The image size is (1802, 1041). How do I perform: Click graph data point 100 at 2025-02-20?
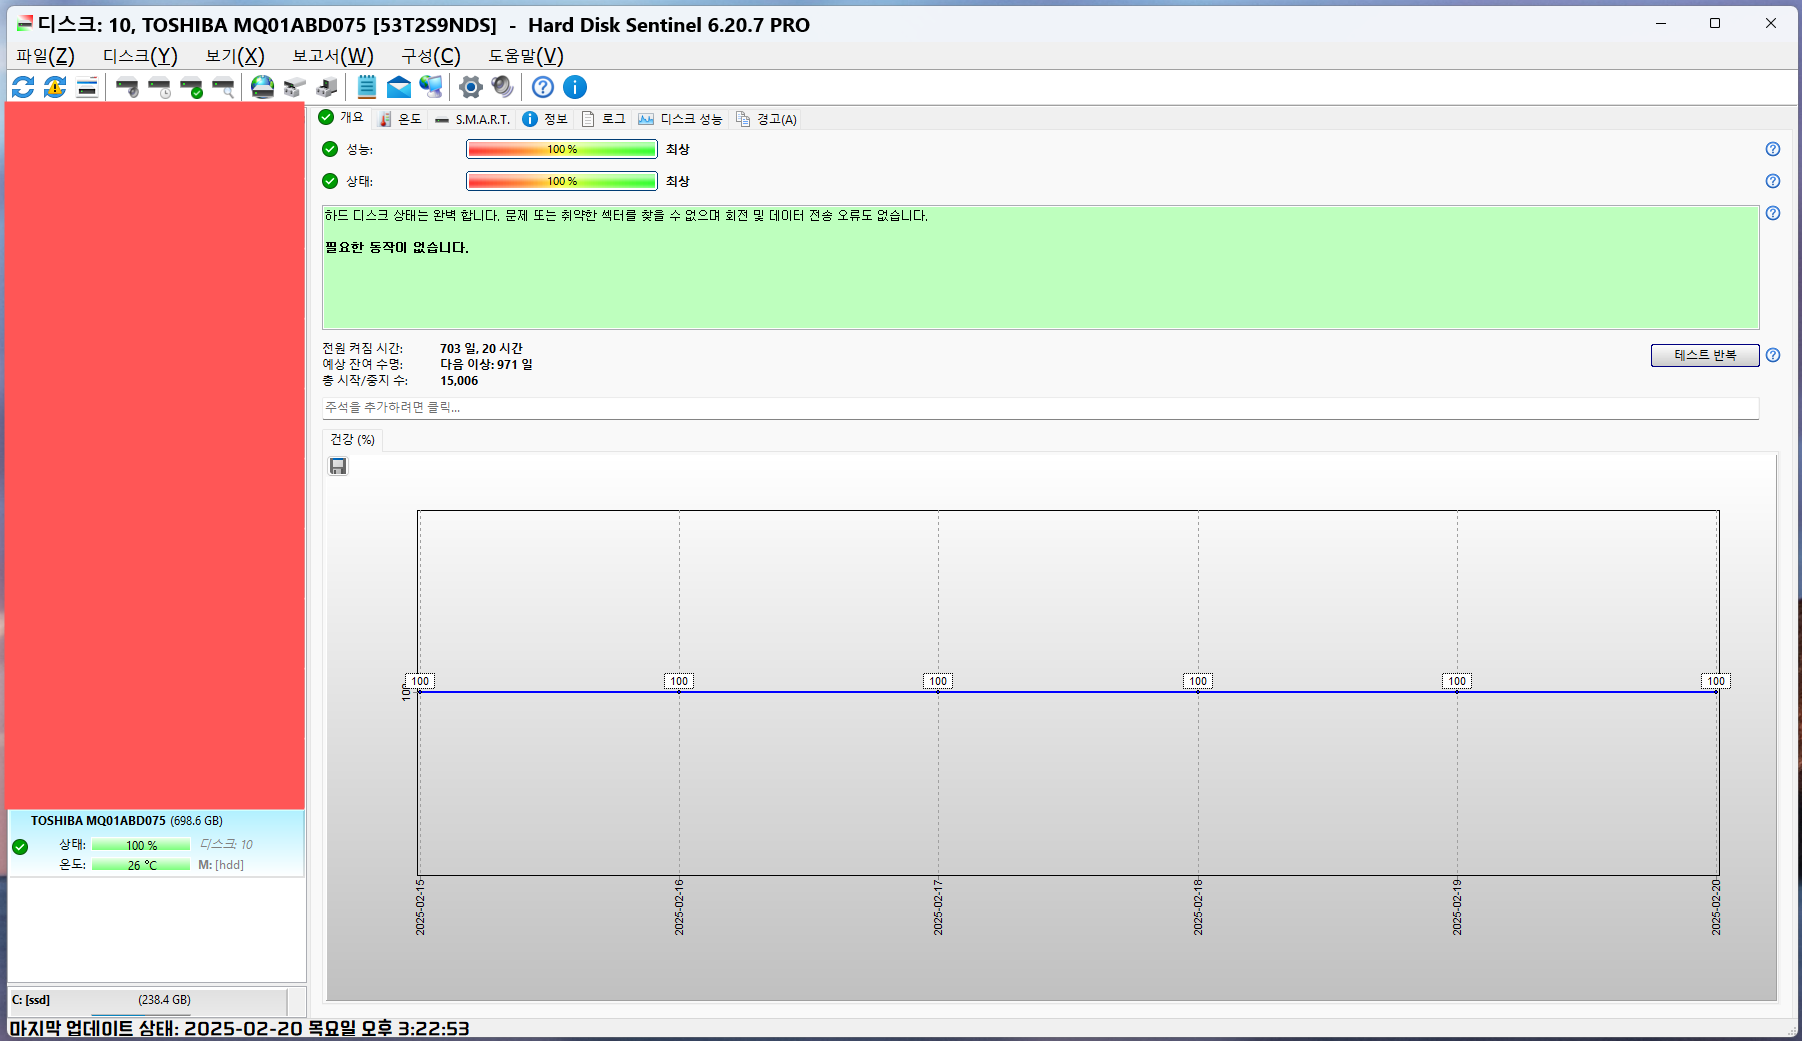tap(1716, 681)
